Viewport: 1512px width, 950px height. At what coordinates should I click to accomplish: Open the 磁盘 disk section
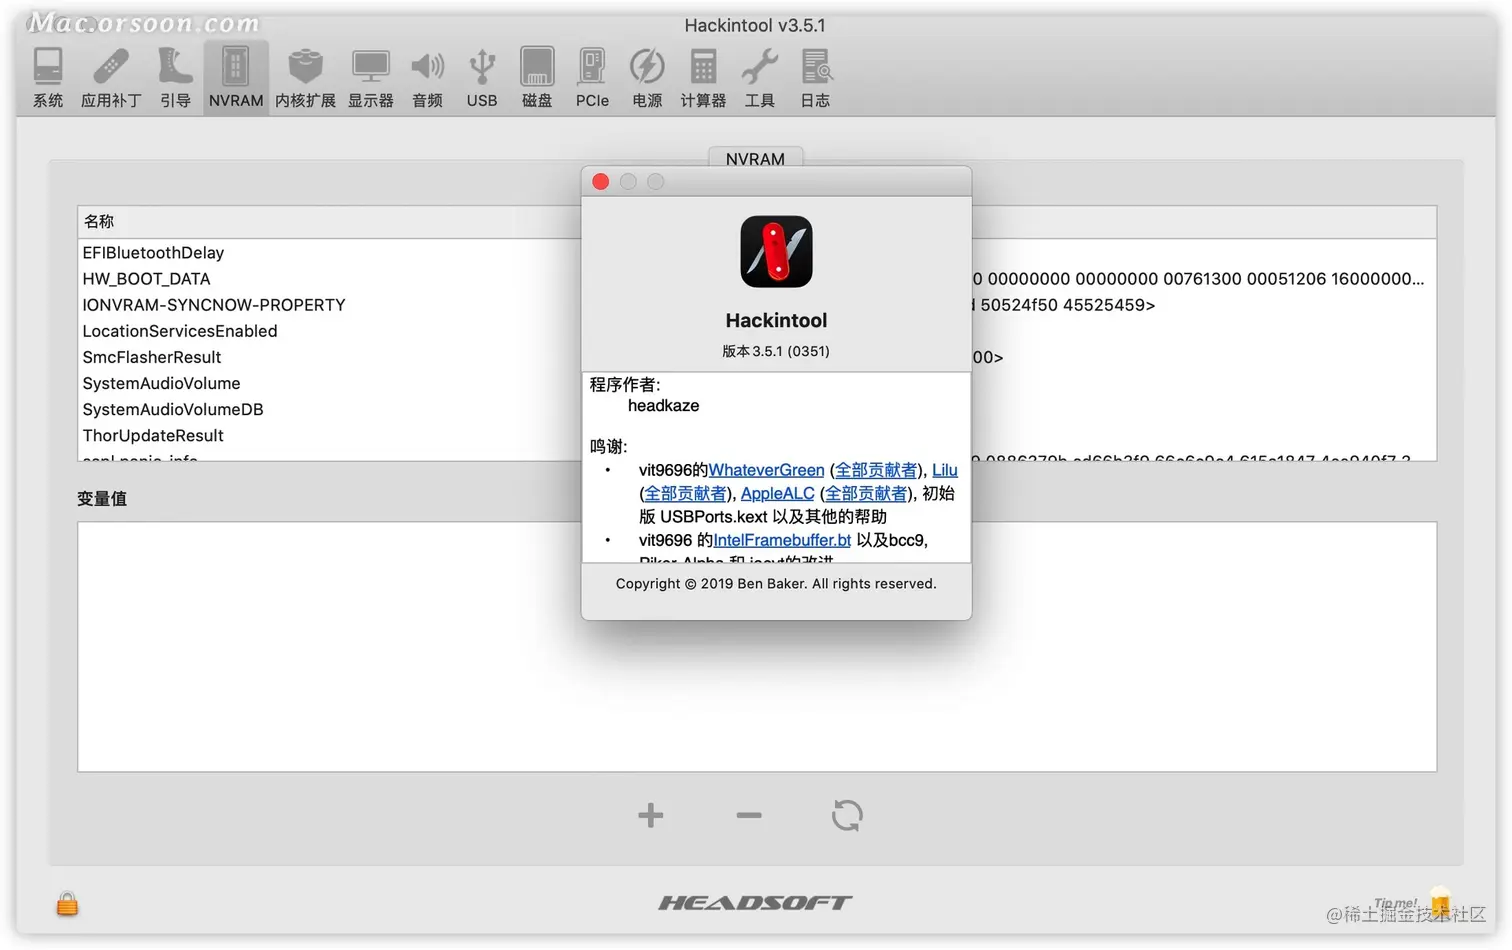pos(537,77)
